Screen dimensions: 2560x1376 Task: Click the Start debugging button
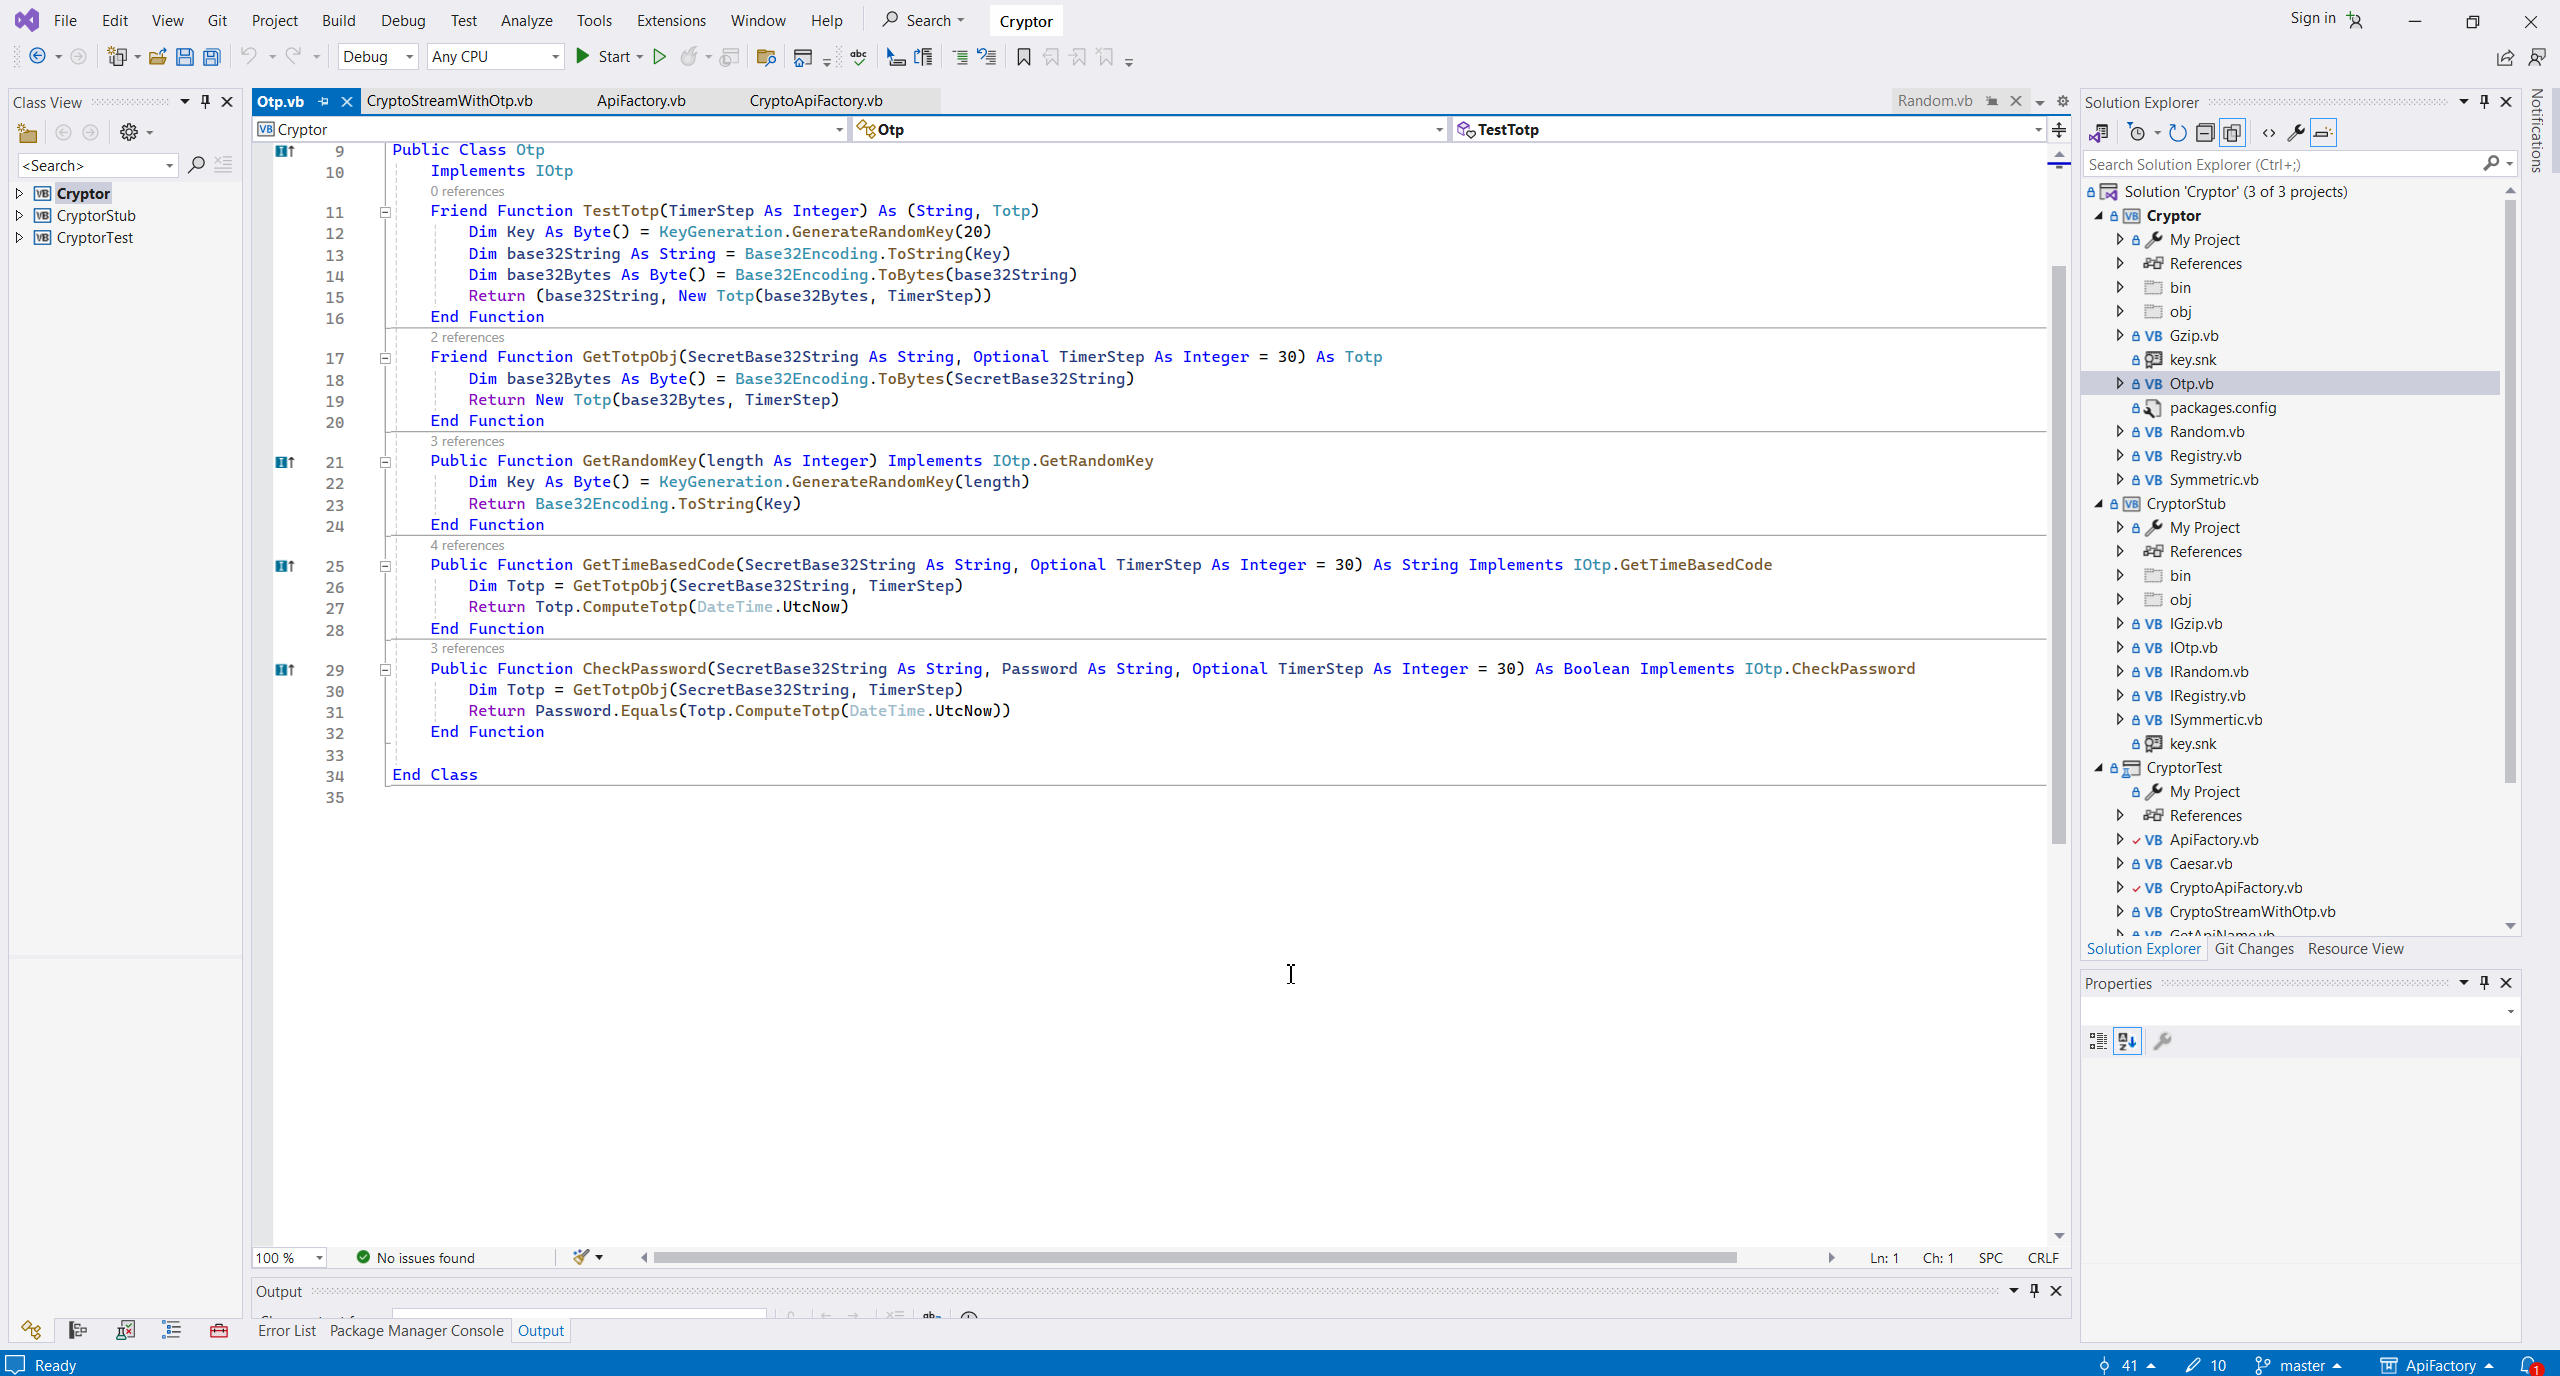click(603, 57)
